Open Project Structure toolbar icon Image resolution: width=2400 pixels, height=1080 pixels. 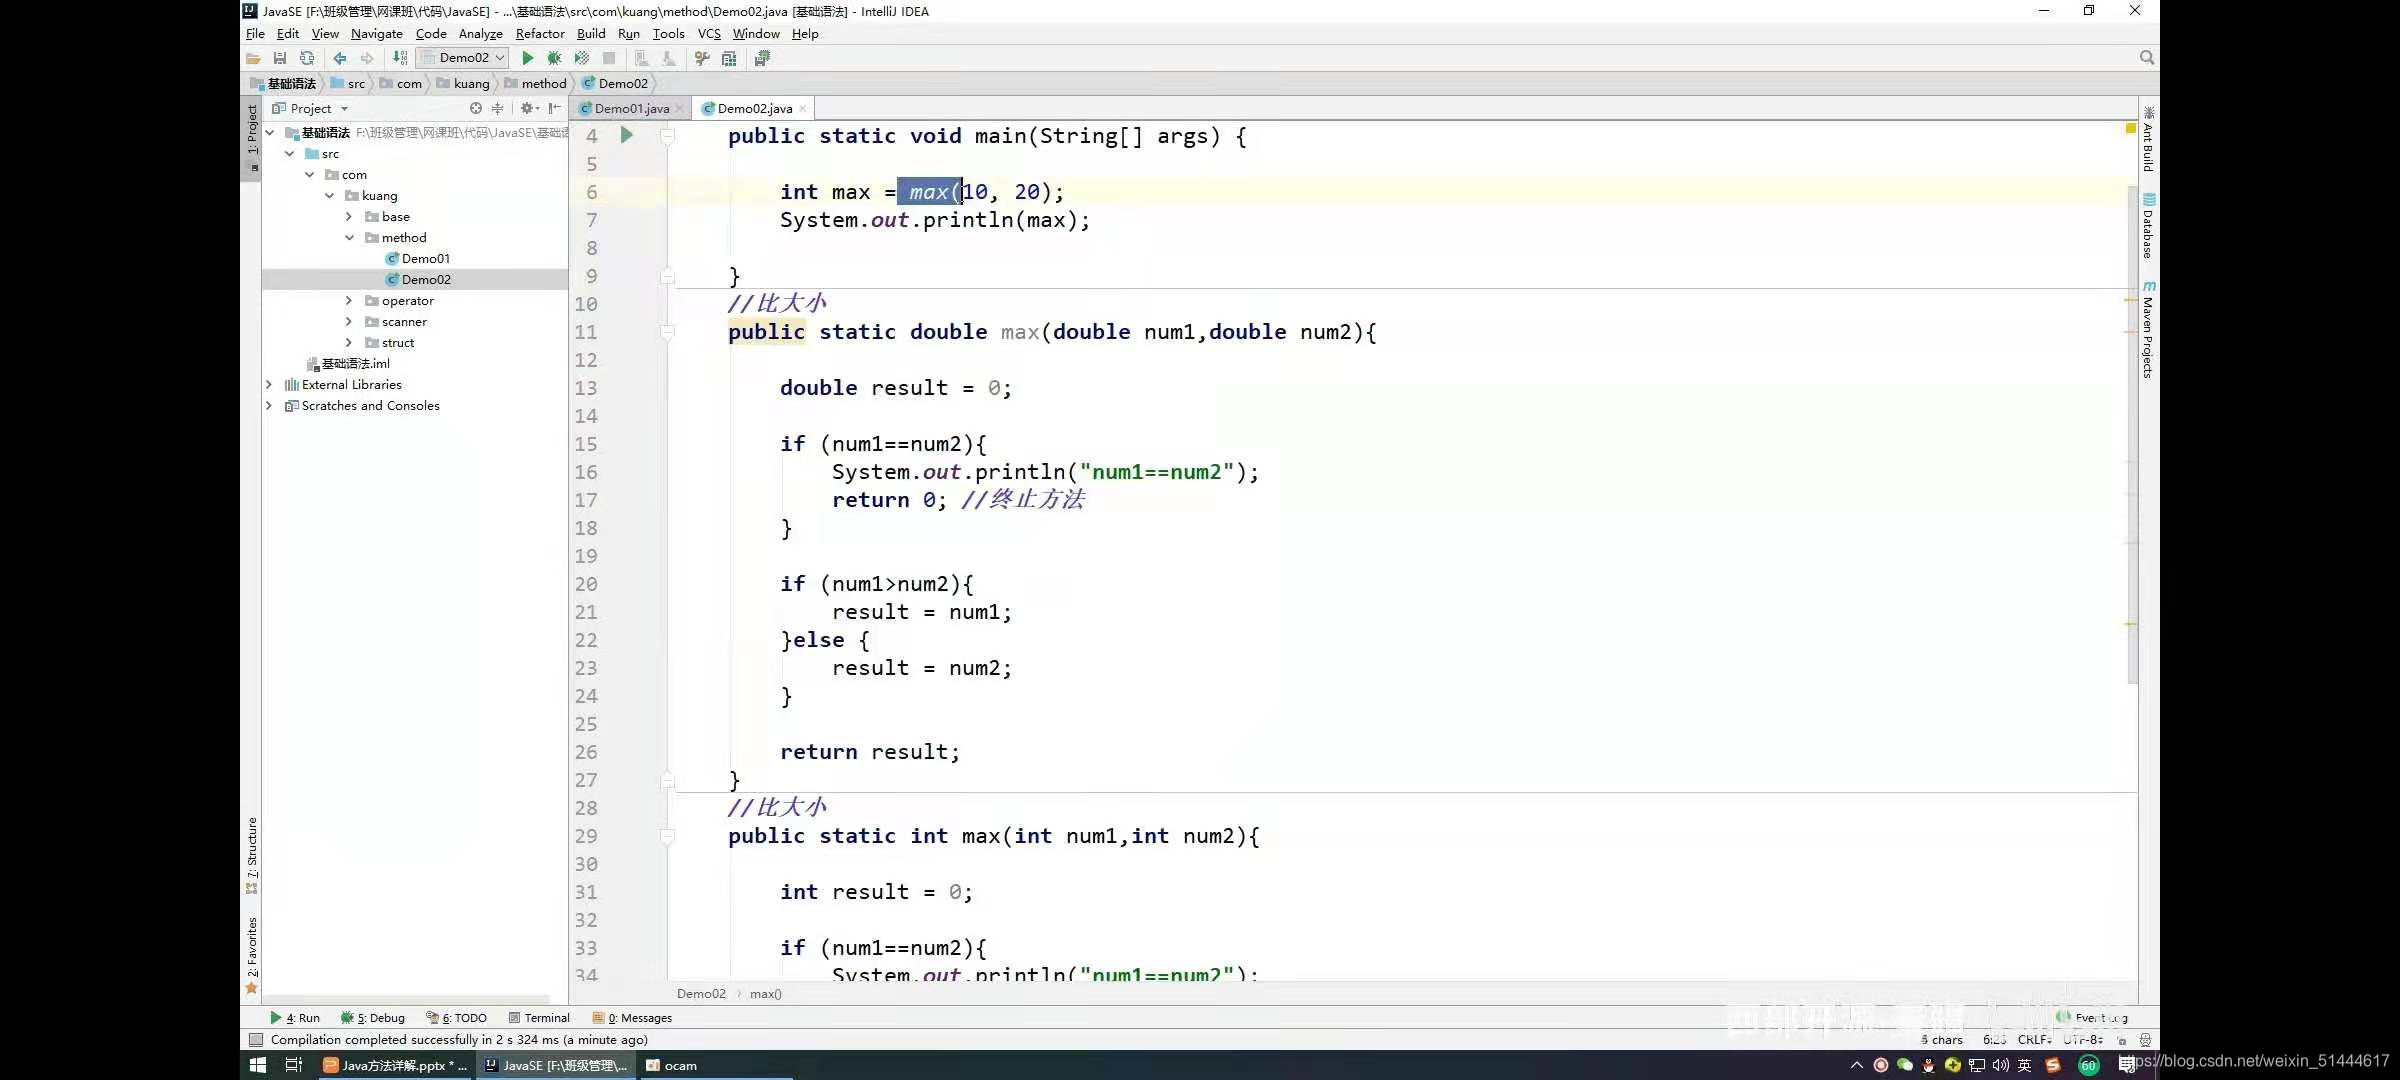(x=729, y=58)
